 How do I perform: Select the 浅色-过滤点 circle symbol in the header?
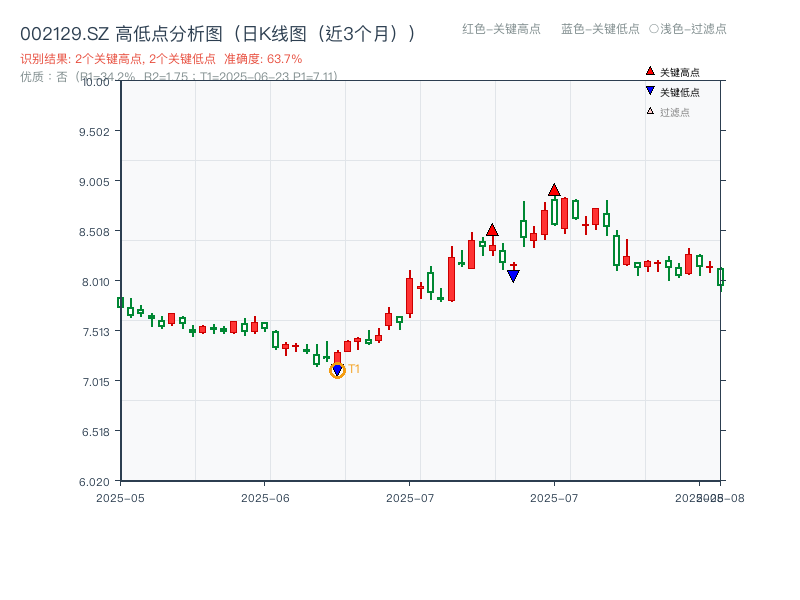[x=653, y=30]
